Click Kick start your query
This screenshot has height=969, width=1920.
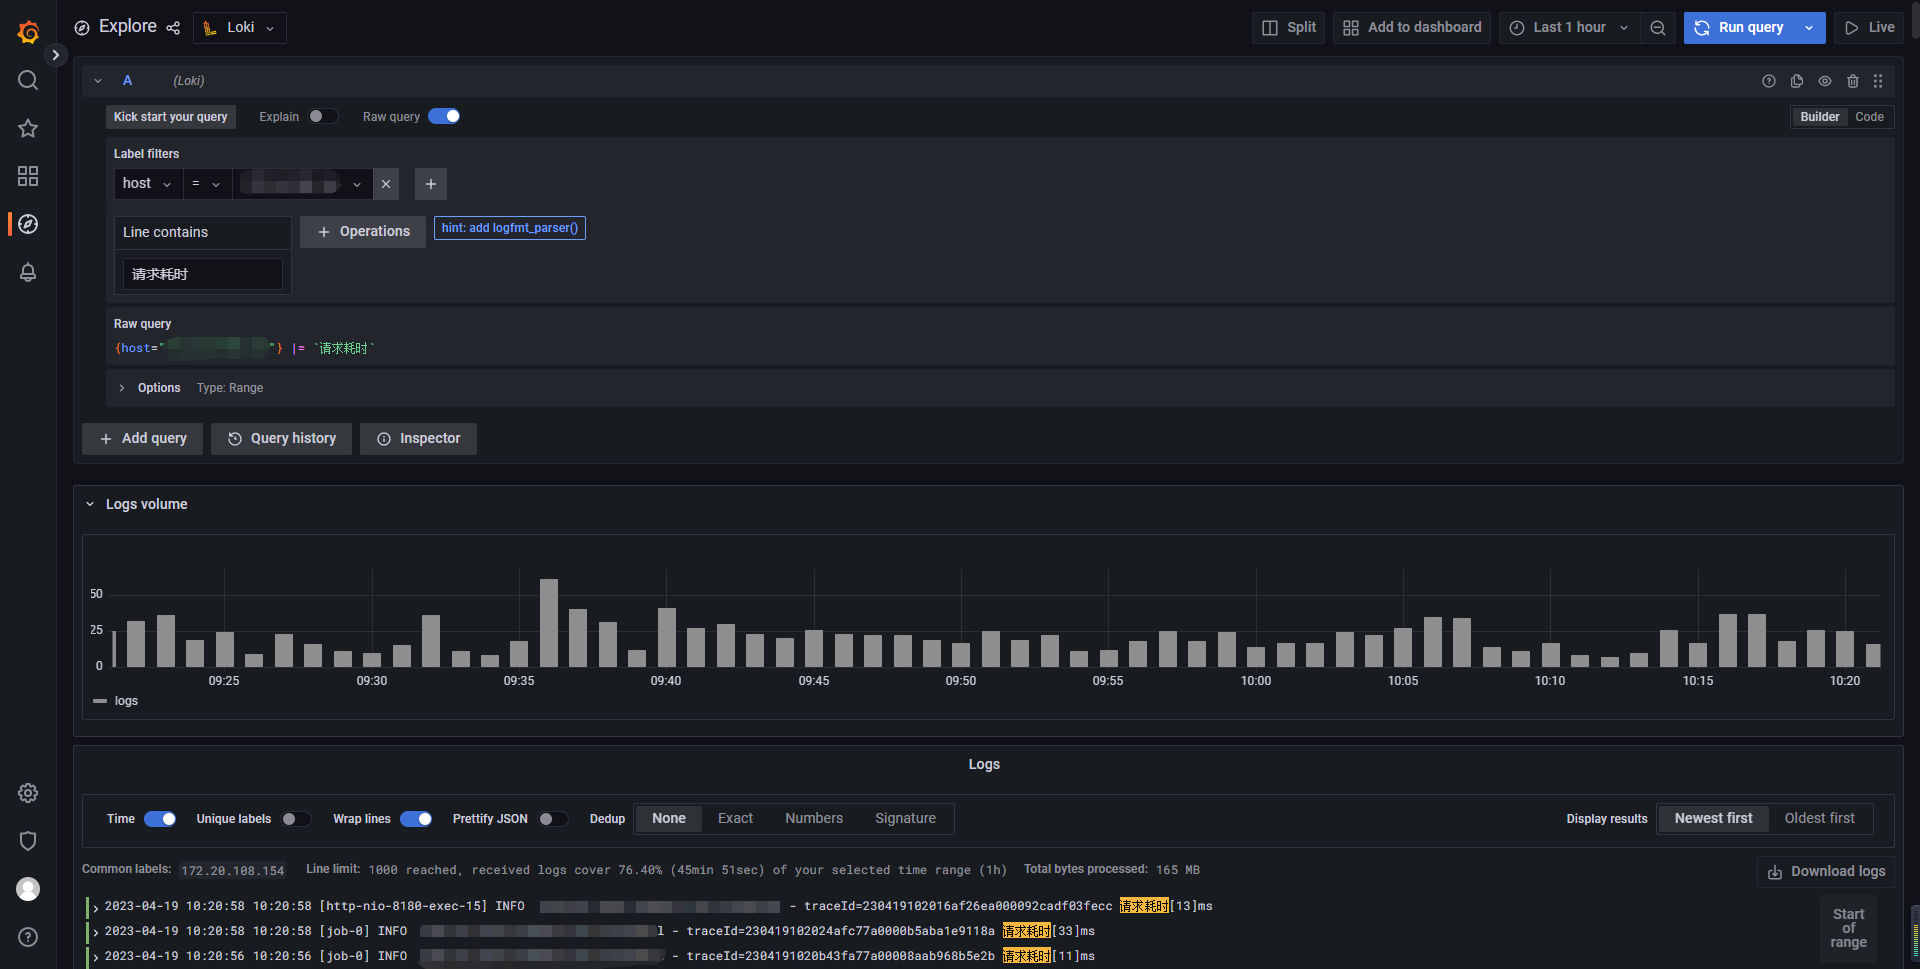tap(171, 117)
